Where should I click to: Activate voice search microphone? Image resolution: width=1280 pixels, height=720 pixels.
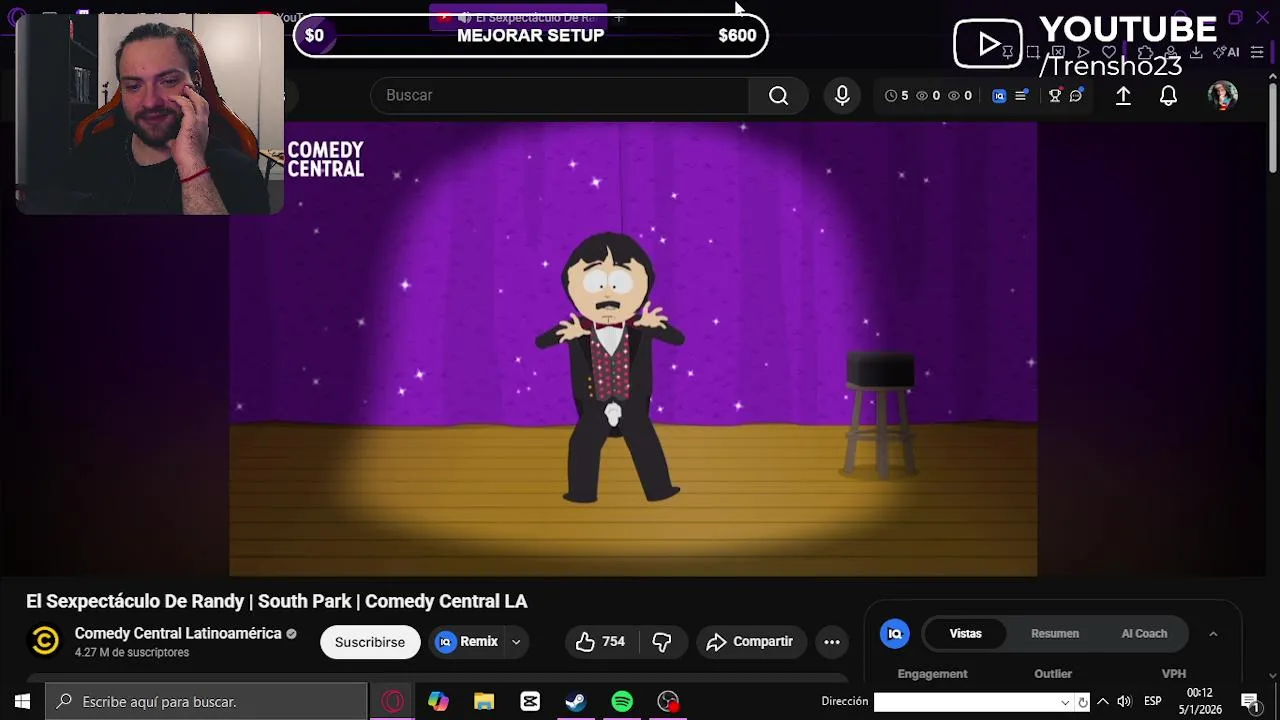coord(842,95)
